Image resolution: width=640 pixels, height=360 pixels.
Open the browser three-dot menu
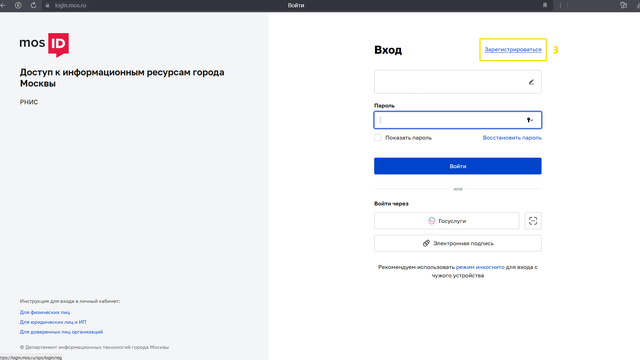coord(560,5)
